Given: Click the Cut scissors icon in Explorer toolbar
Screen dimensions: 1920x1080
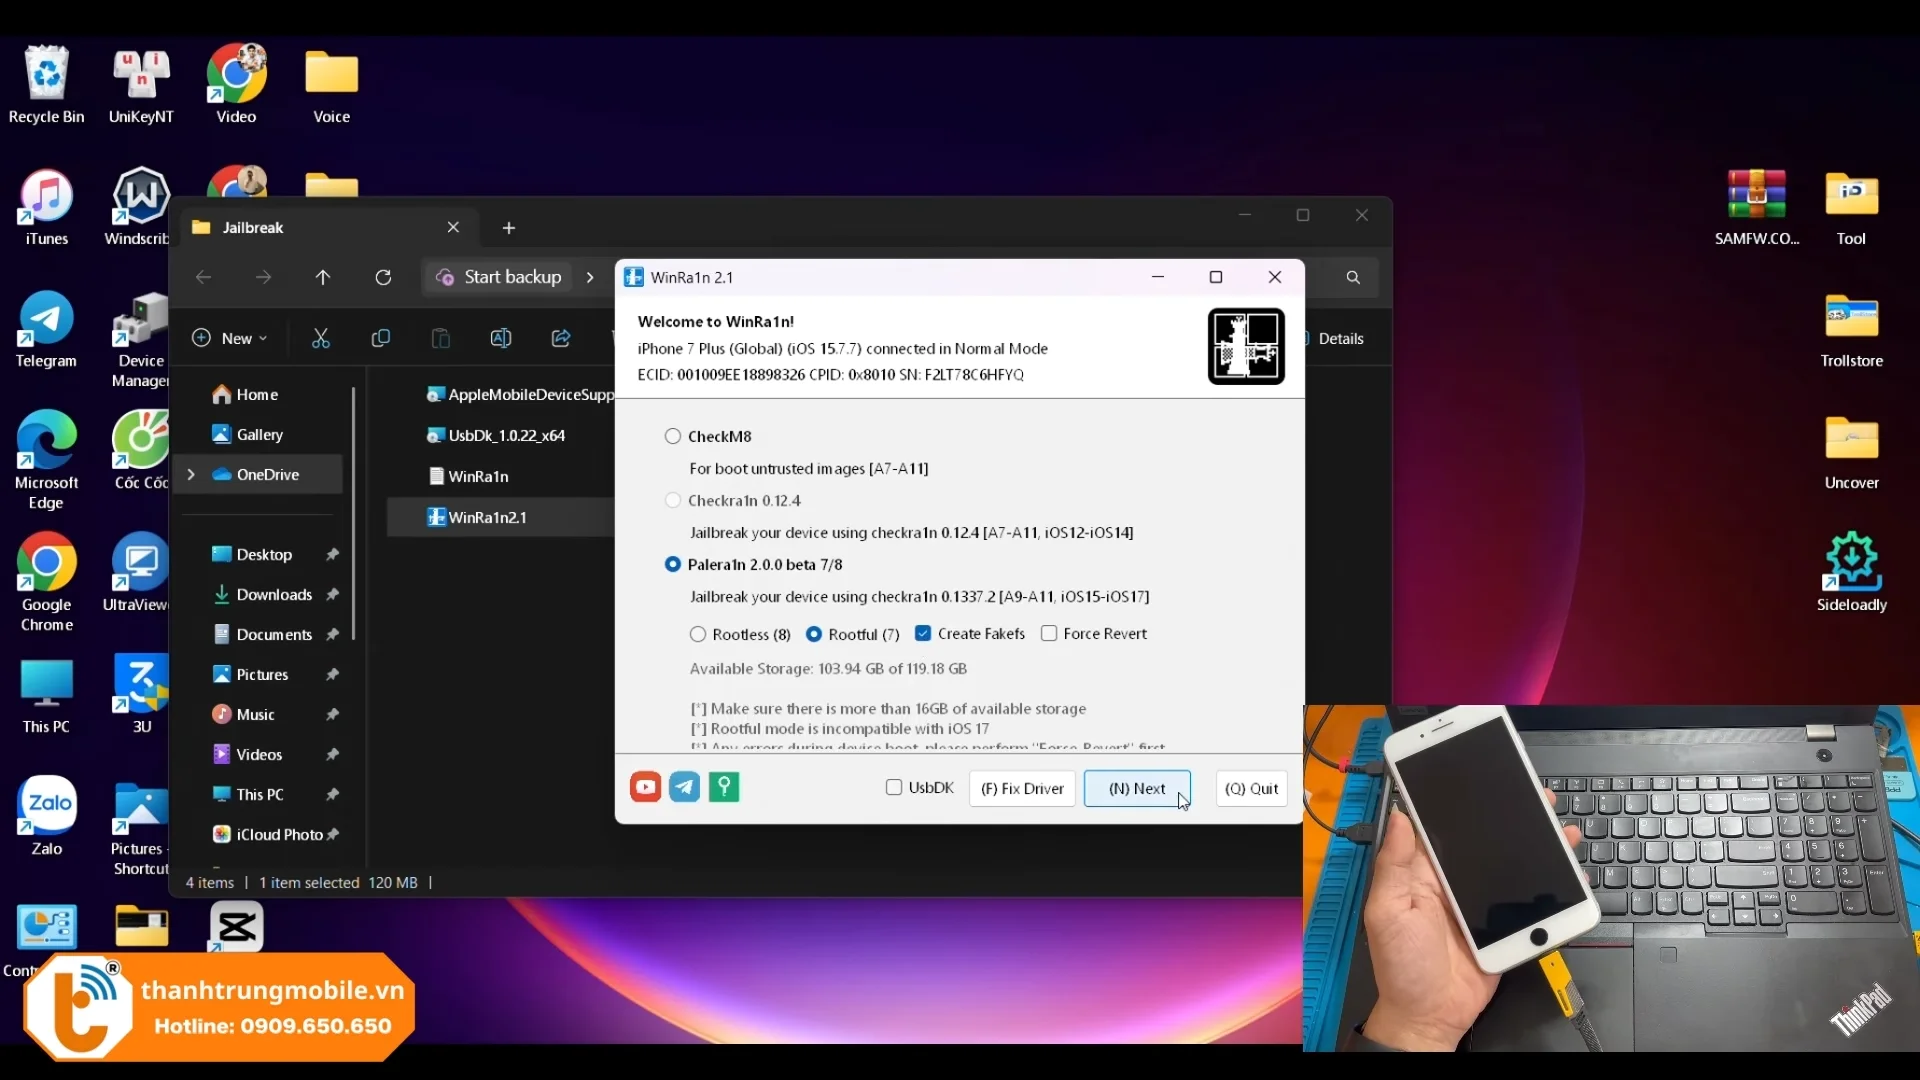Looking at the screenshot, I should 321,339.
